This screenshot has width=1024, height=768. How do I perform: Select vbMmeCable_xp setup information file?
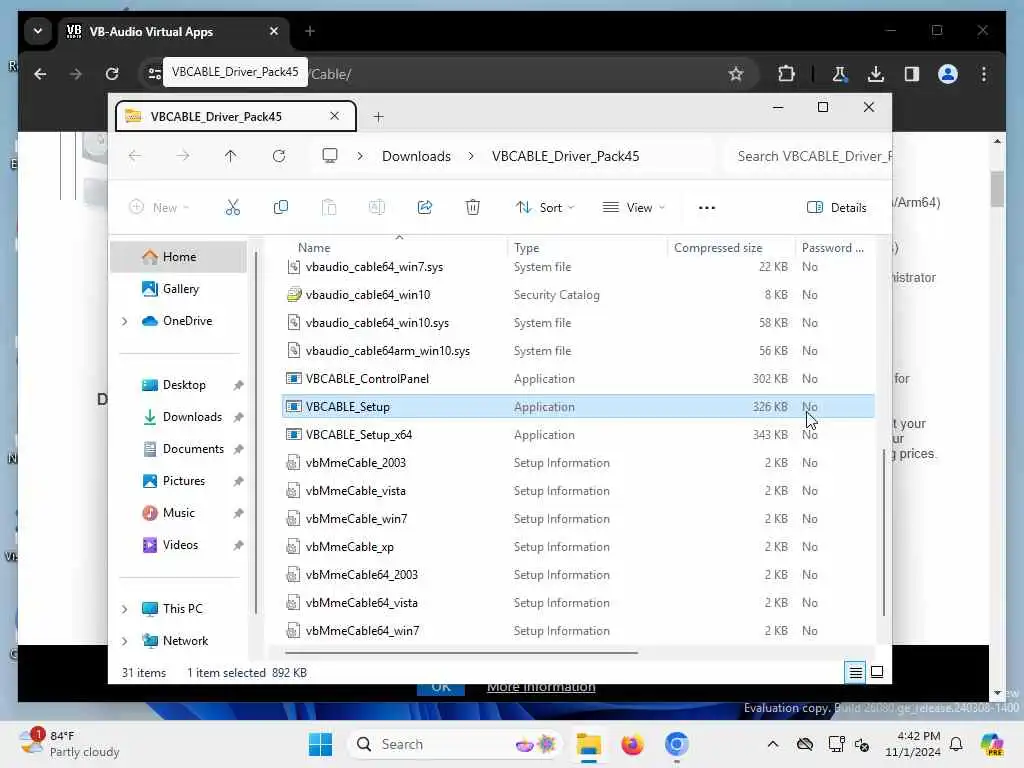pyautogui.click(x=578, y=547)
